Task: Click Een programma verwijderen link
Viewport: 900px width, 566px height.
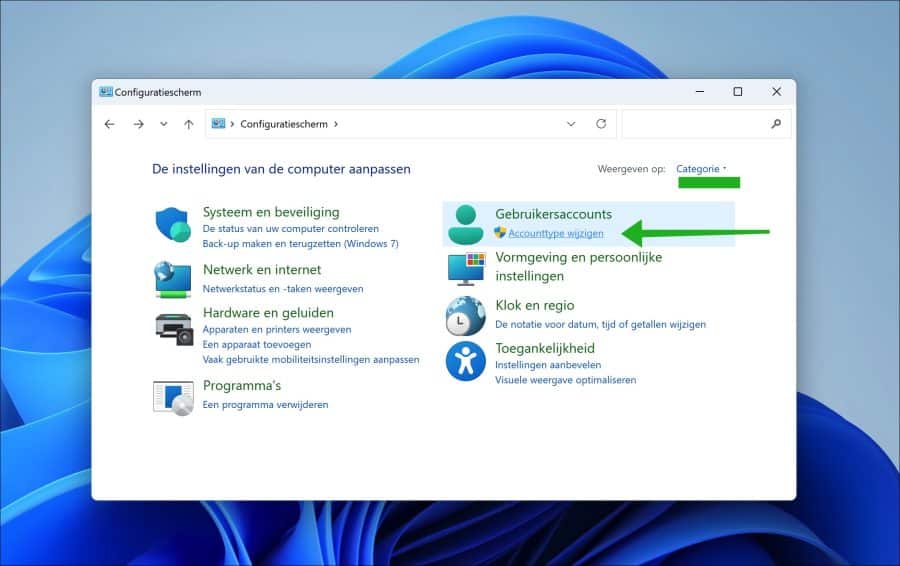Action: click(x=265, y=405)
